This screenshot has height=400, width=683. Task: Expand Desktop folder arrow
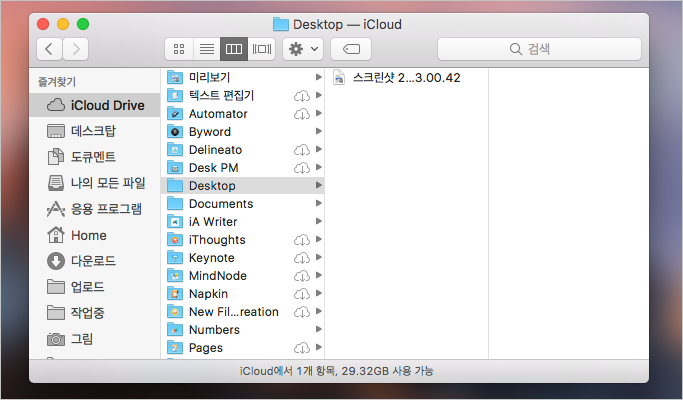pos(318,185)
